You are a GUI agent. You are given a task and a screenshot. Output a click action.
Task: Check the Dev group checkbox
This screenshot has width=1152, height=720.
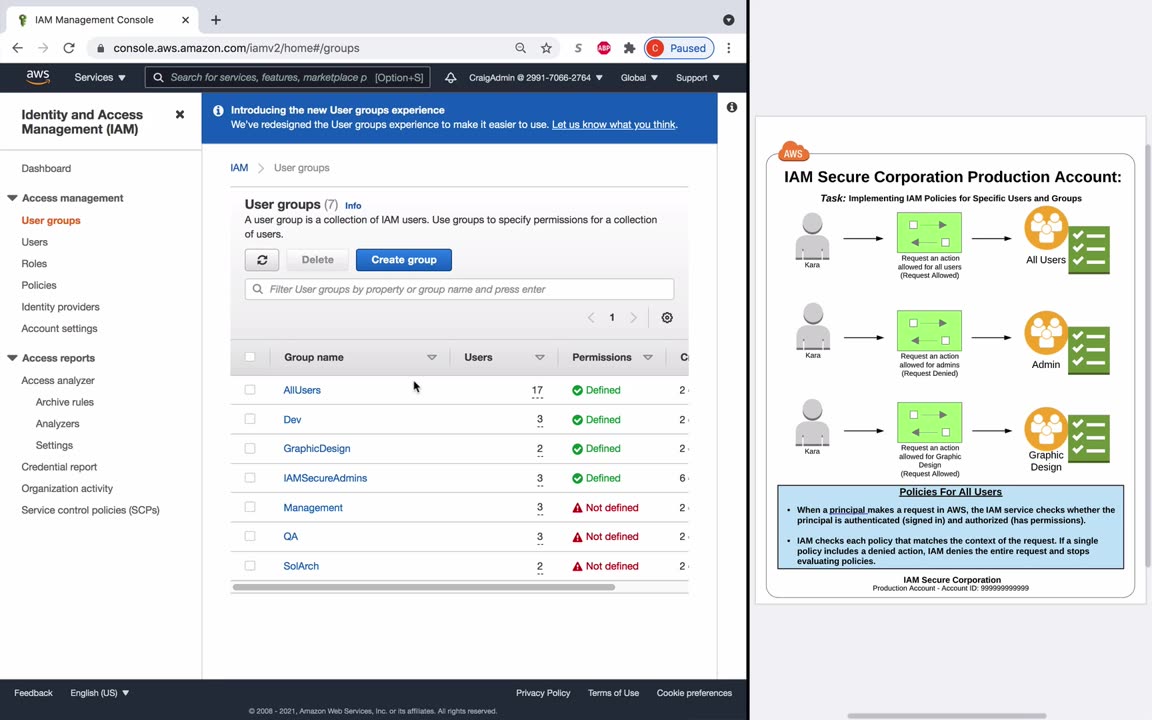250,419
